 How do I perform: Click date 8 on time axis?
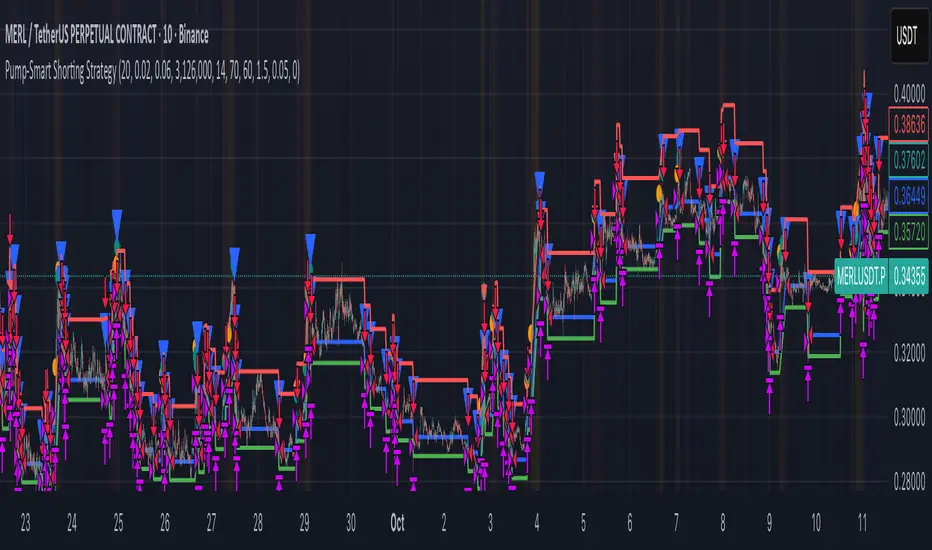coord(723,523)
